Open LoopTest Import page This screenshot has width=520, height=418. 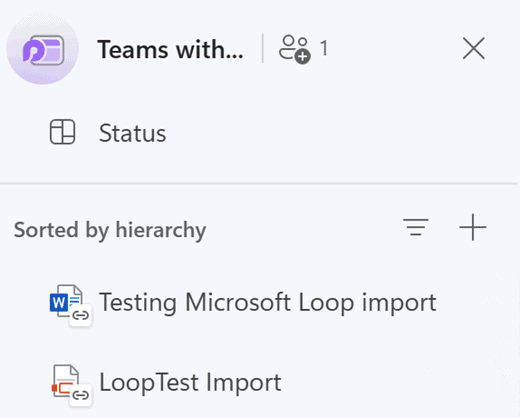[190, 382]
